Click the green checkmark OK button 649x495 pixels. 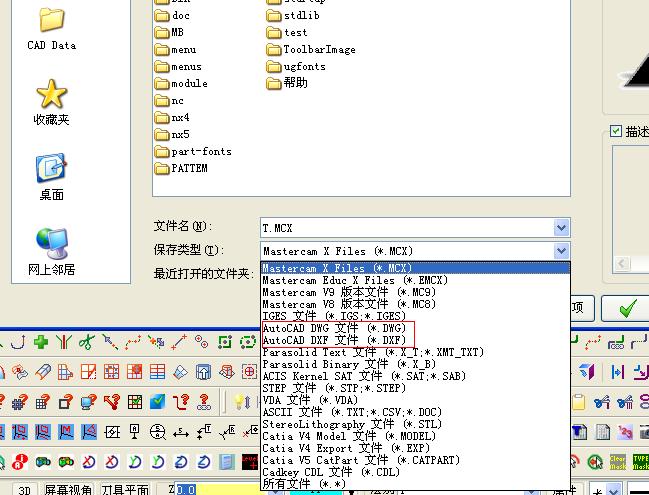tap(625, 308)
